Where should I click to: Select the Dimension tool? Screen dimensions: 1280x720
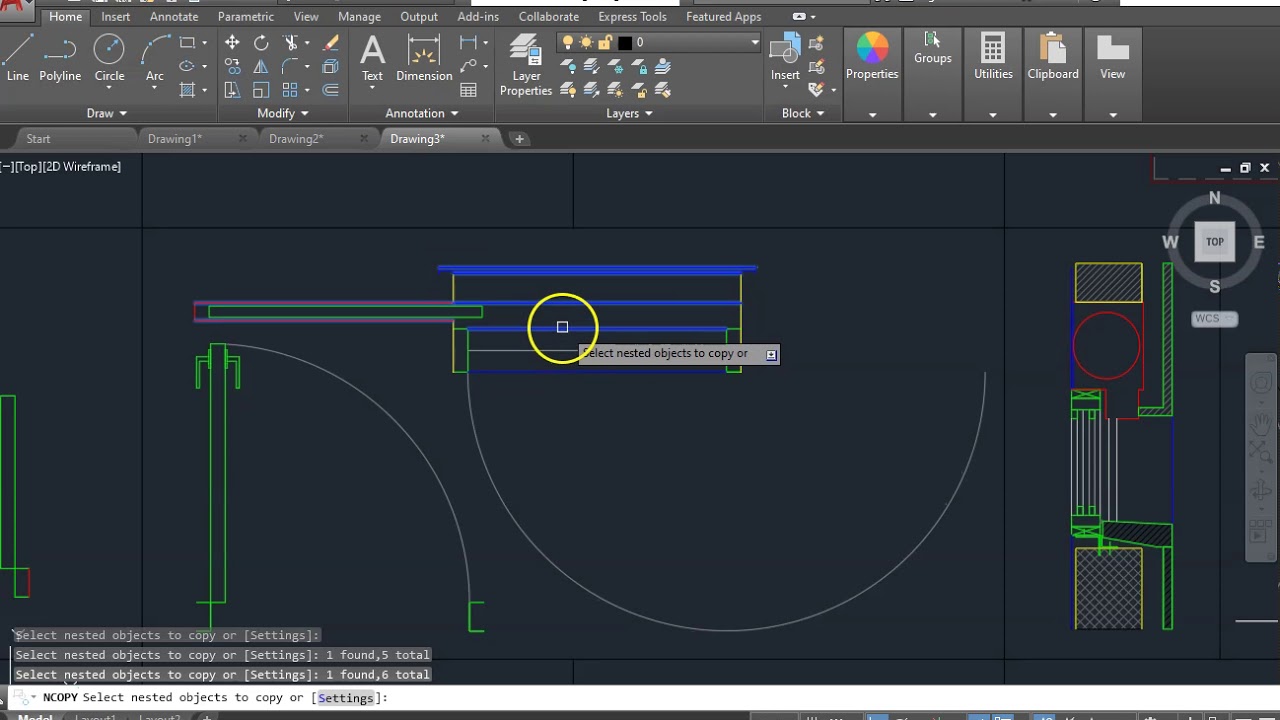coord(424,58)
